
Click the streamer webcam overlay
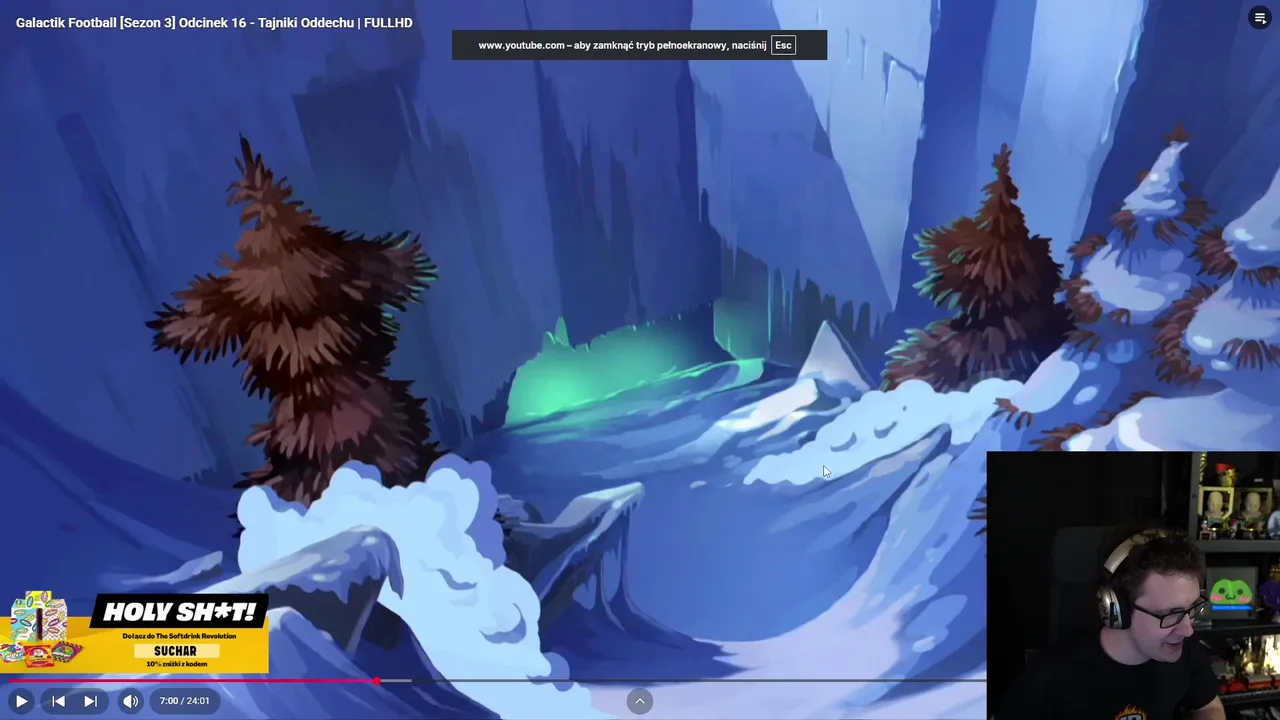(1133, 586)
